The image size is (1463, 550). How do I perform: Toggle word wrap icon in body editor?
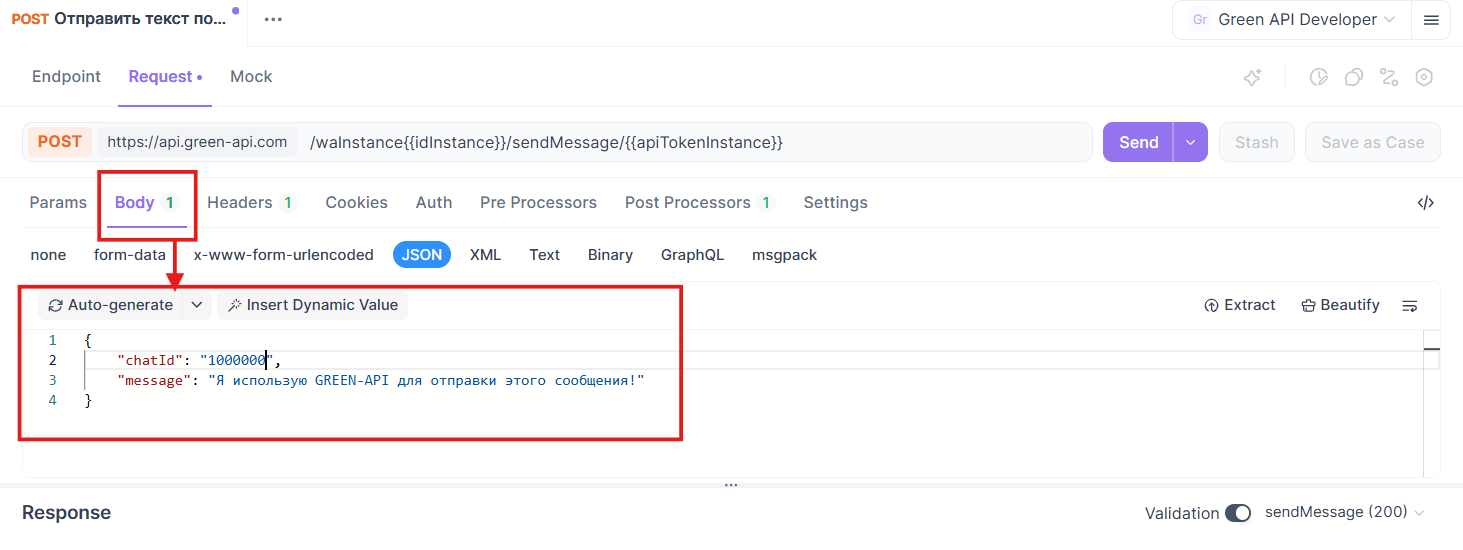[1410, 306]
